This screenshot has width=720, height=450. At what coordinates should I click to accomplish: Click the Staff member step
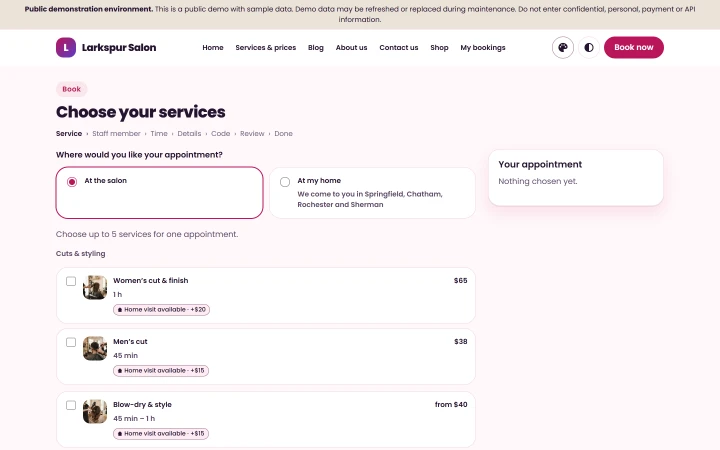pos(116,134)
